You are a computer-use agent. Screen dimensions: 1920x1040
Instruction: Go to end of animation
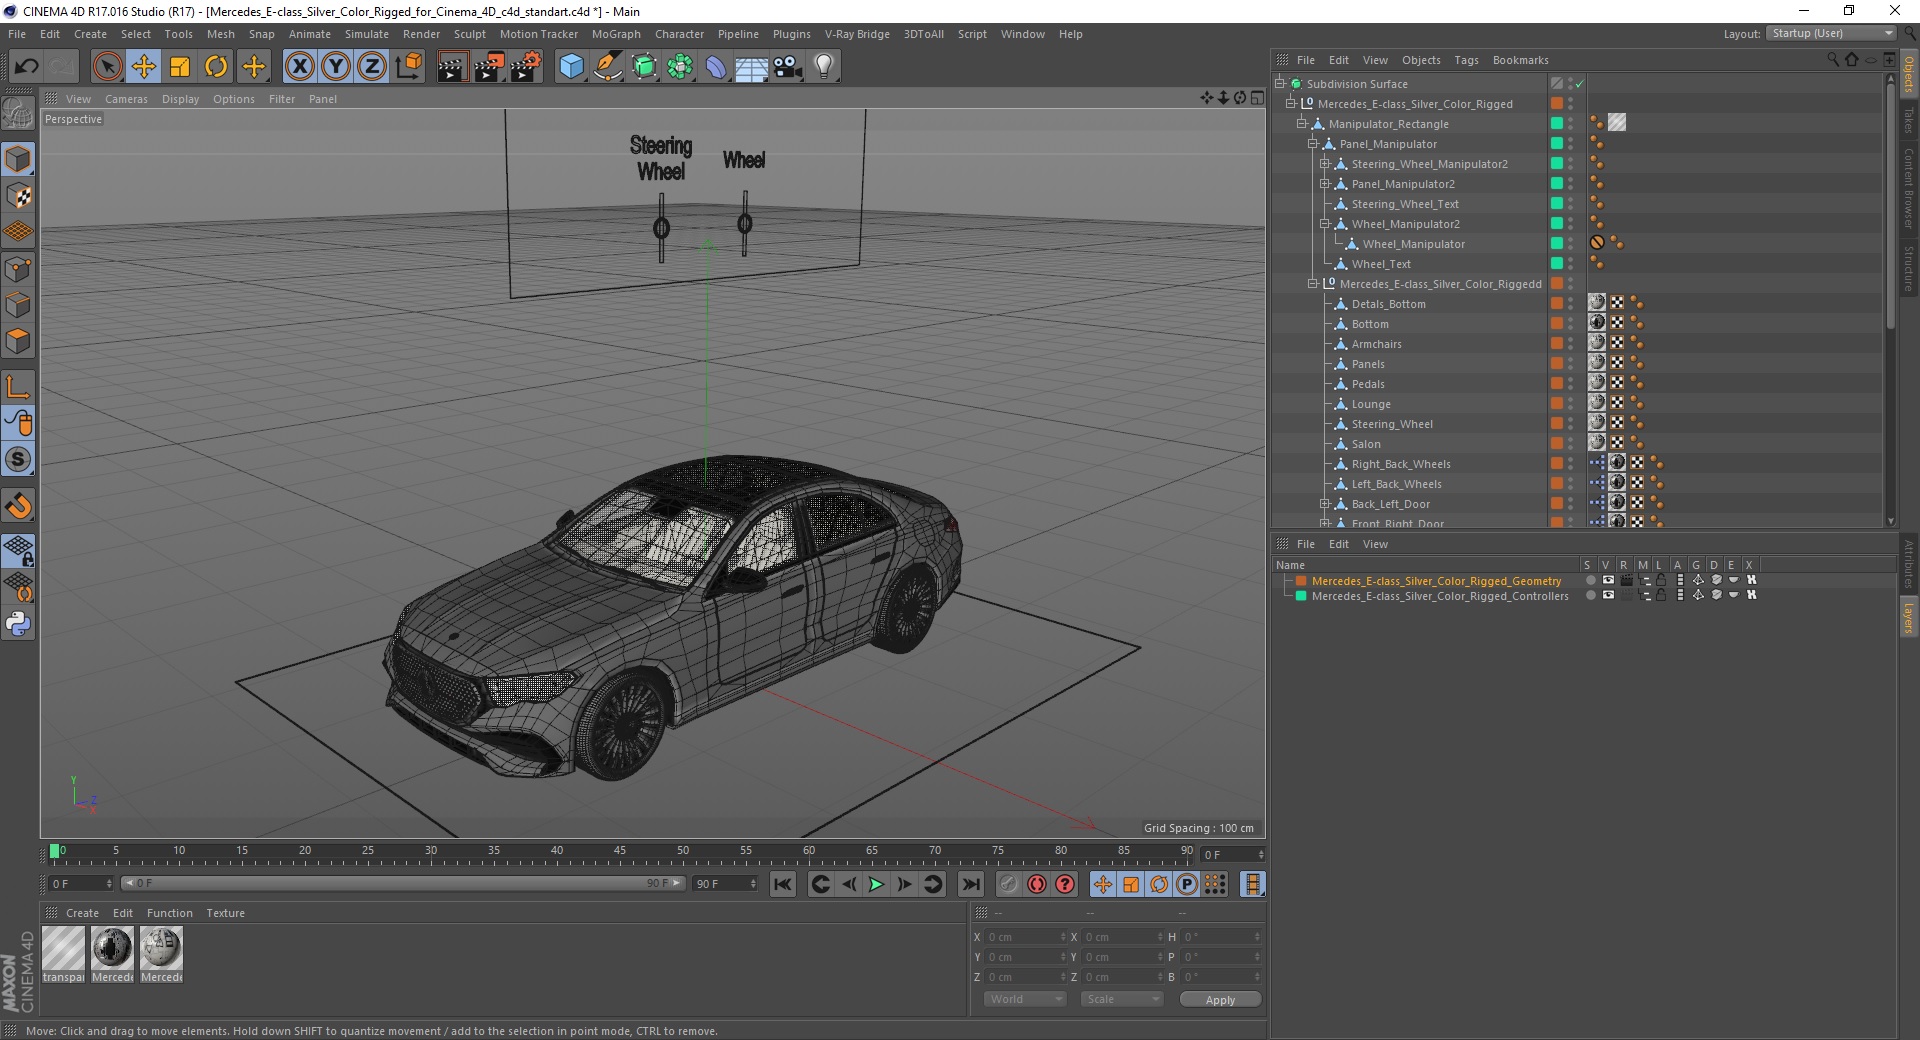[x=971, y=884]
